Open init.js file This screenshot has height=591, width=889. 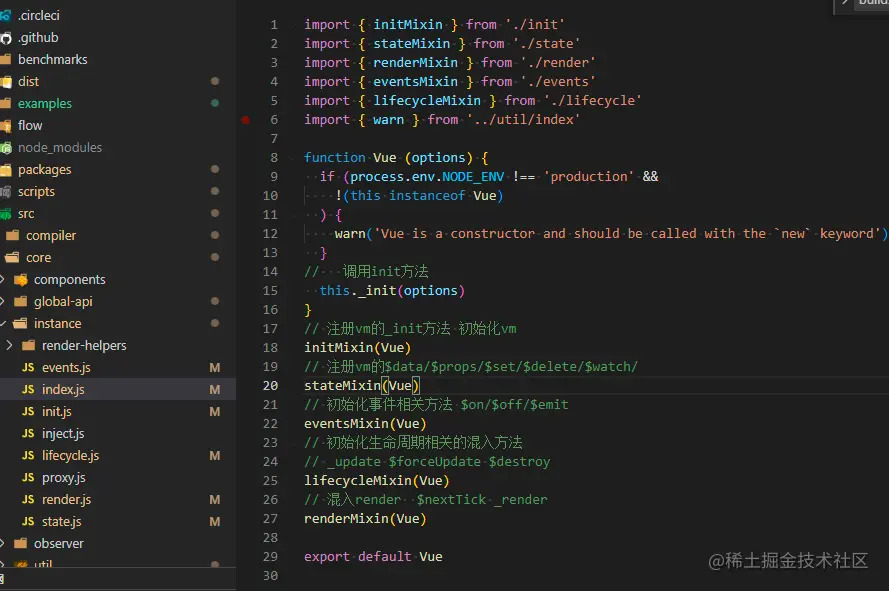[x=57, y=412]
